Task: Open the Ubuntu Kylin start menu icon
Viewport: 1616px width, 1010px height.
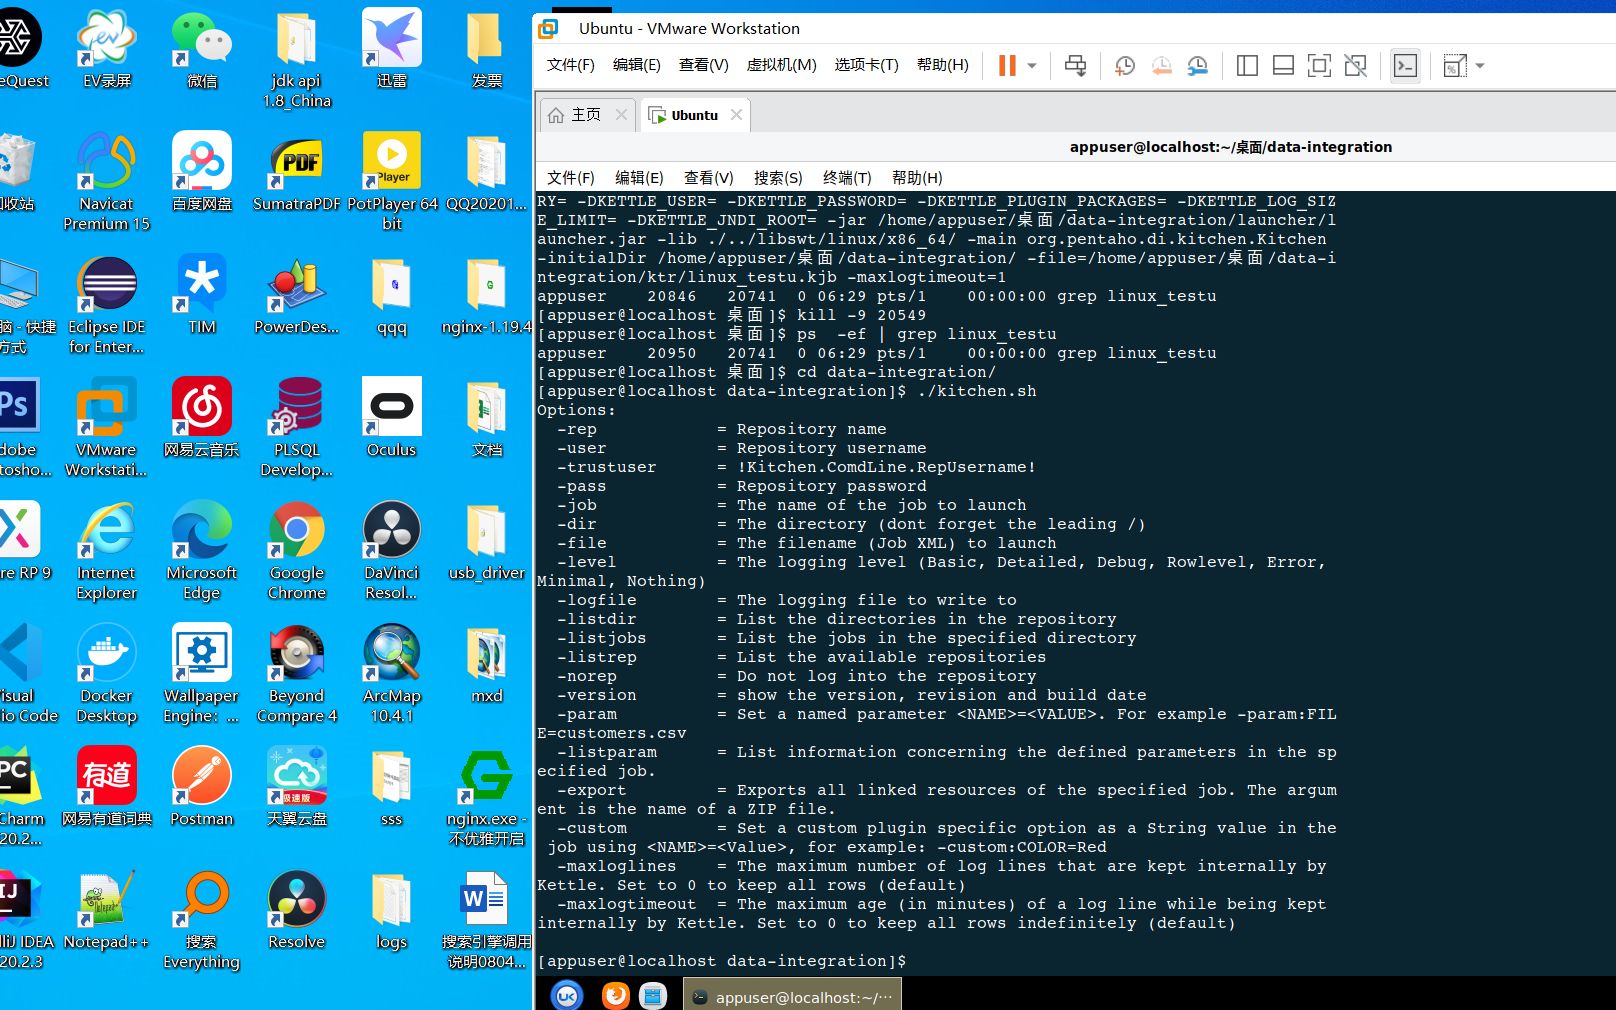Action: click(567, 995)
